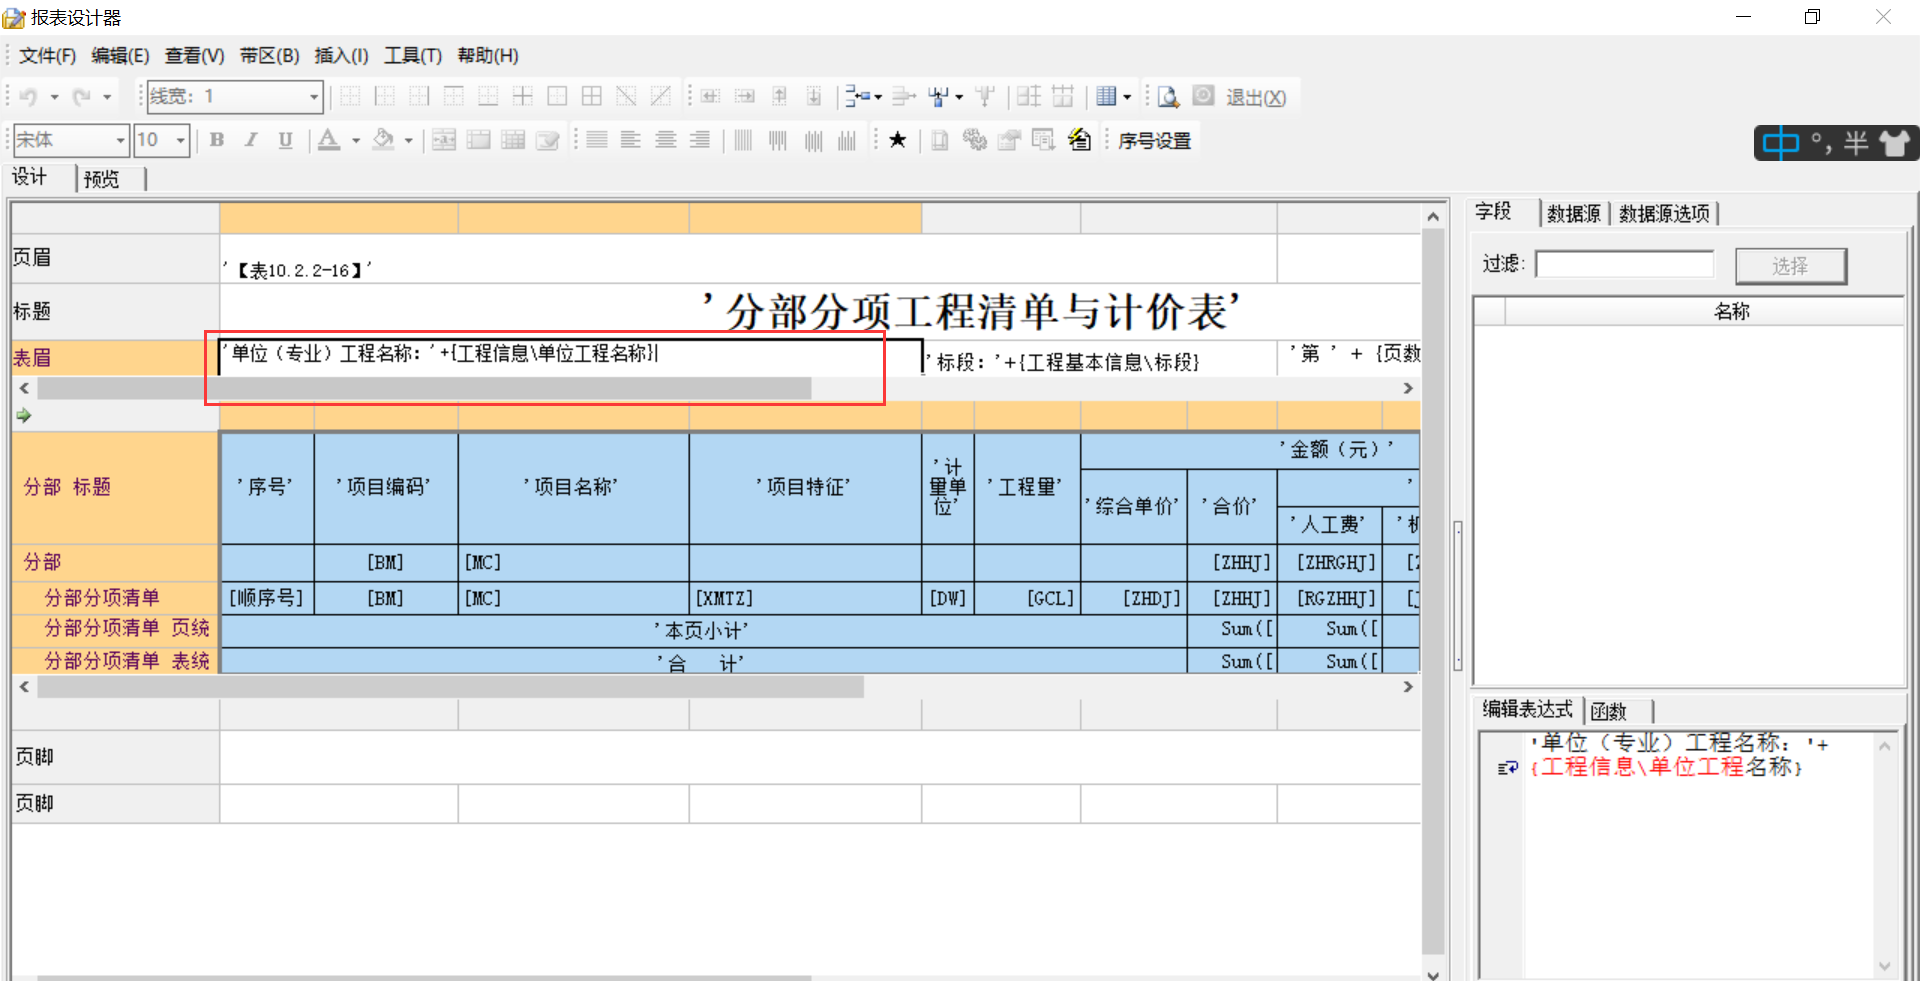Click the fill color bucket swatch
Viewport: 1920px width, 981px height.
tap(383, 140)
